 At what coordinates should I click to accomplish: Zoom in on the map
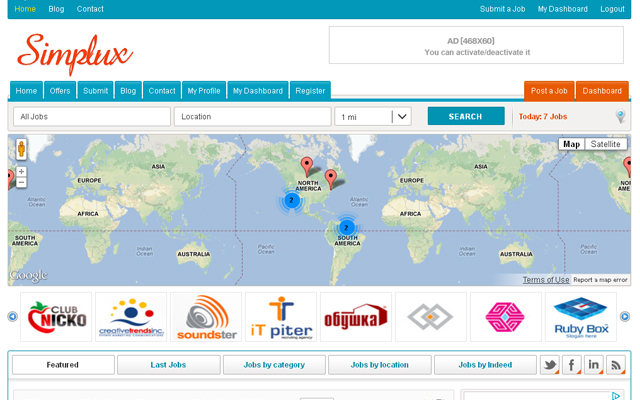21,171
